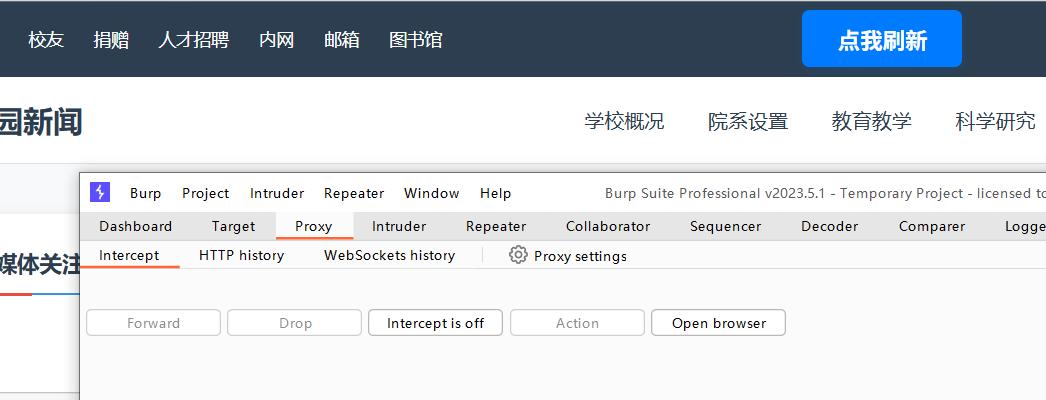Open the Decoder tab
This screenshot has height=400, width=1046.
pyautogui.click(x=830, y=227)
